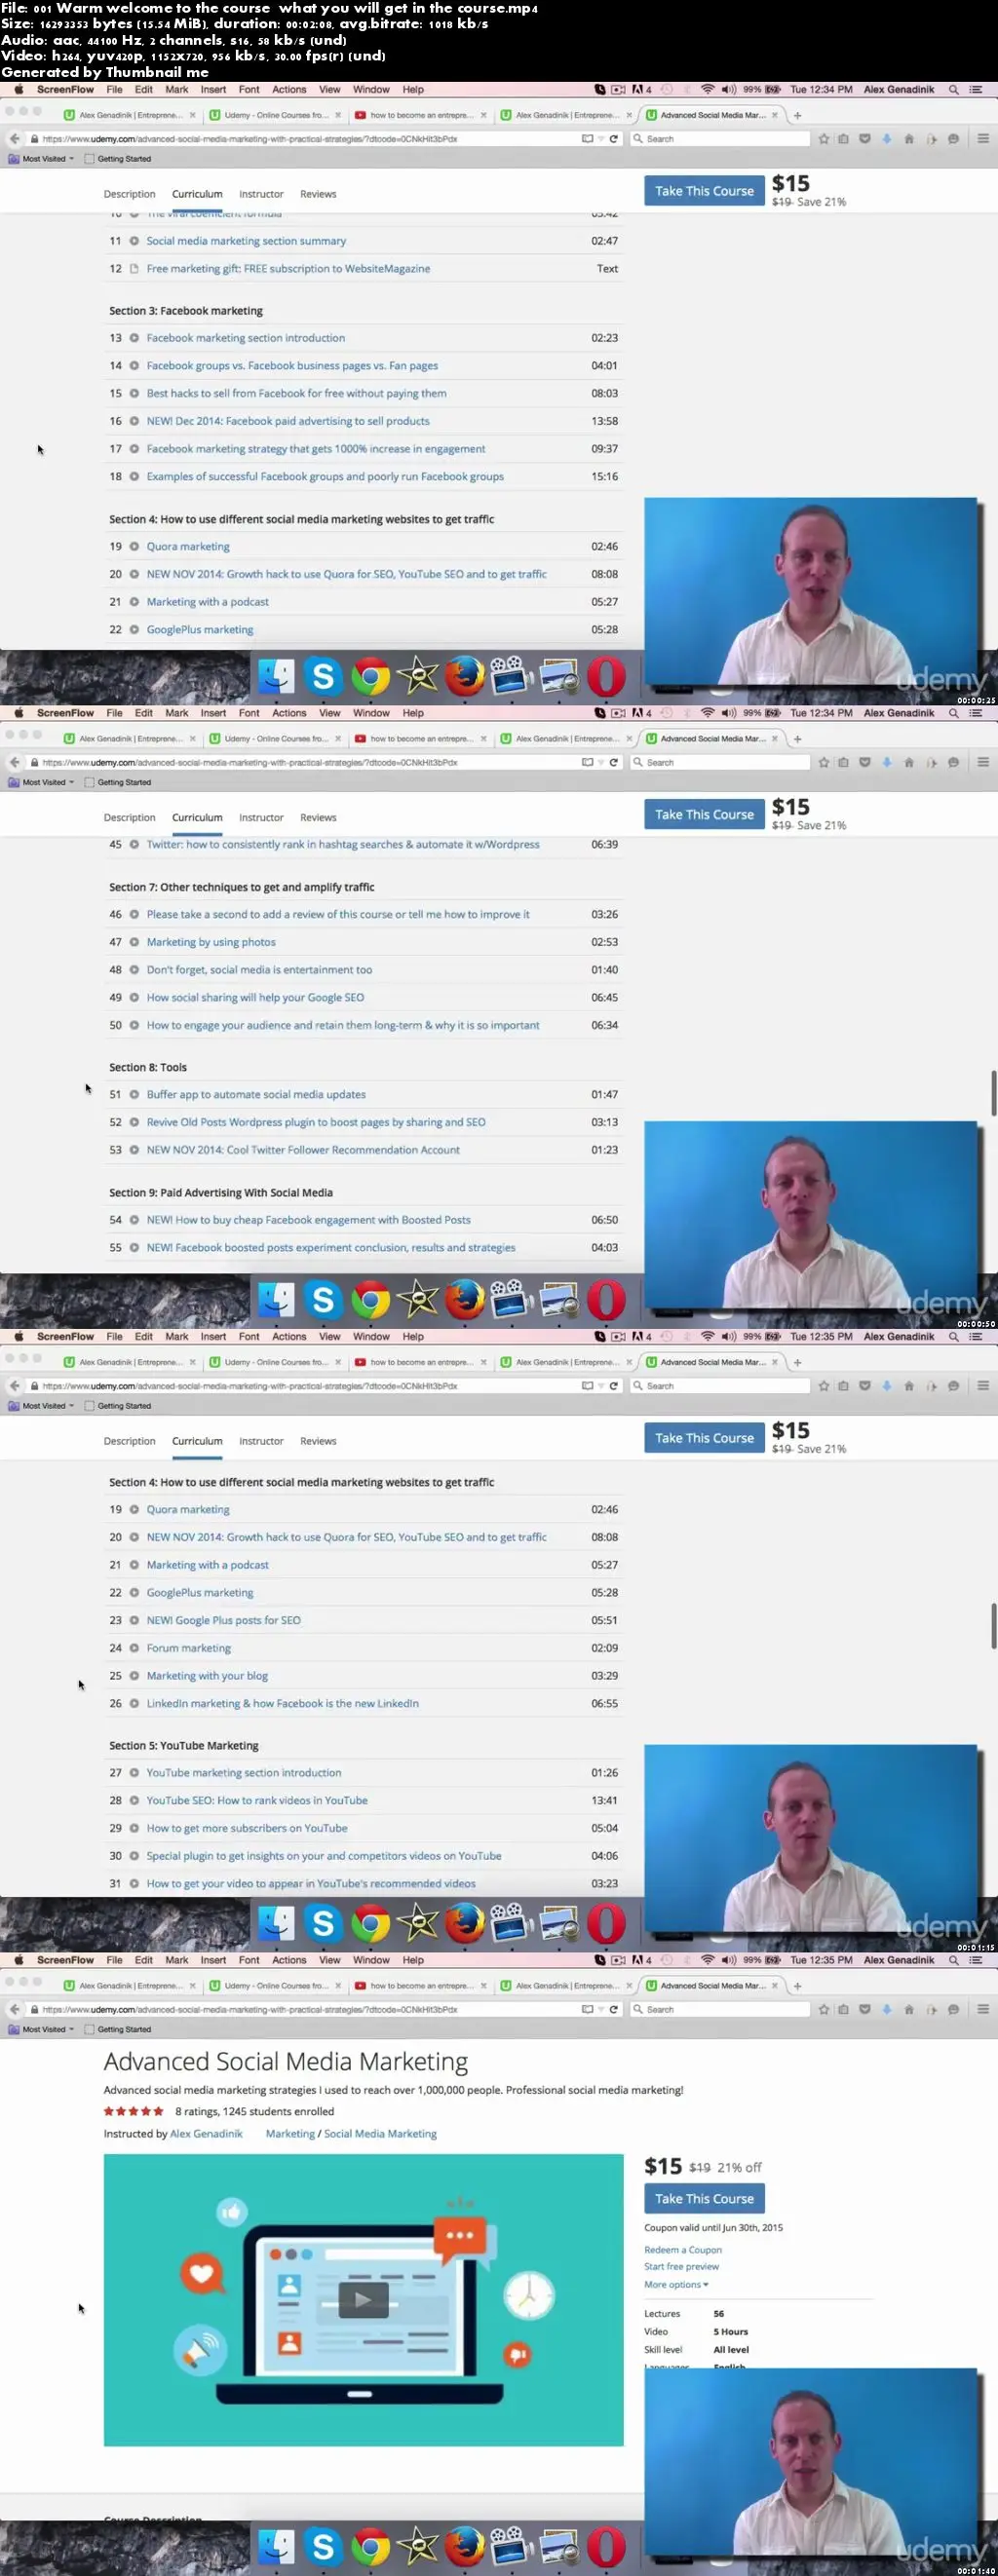The width and height of the screenshot is (998, 2576).
Task: Click play icon next to lecture 54 Boosted Posts
Action: coord(134,1220)
